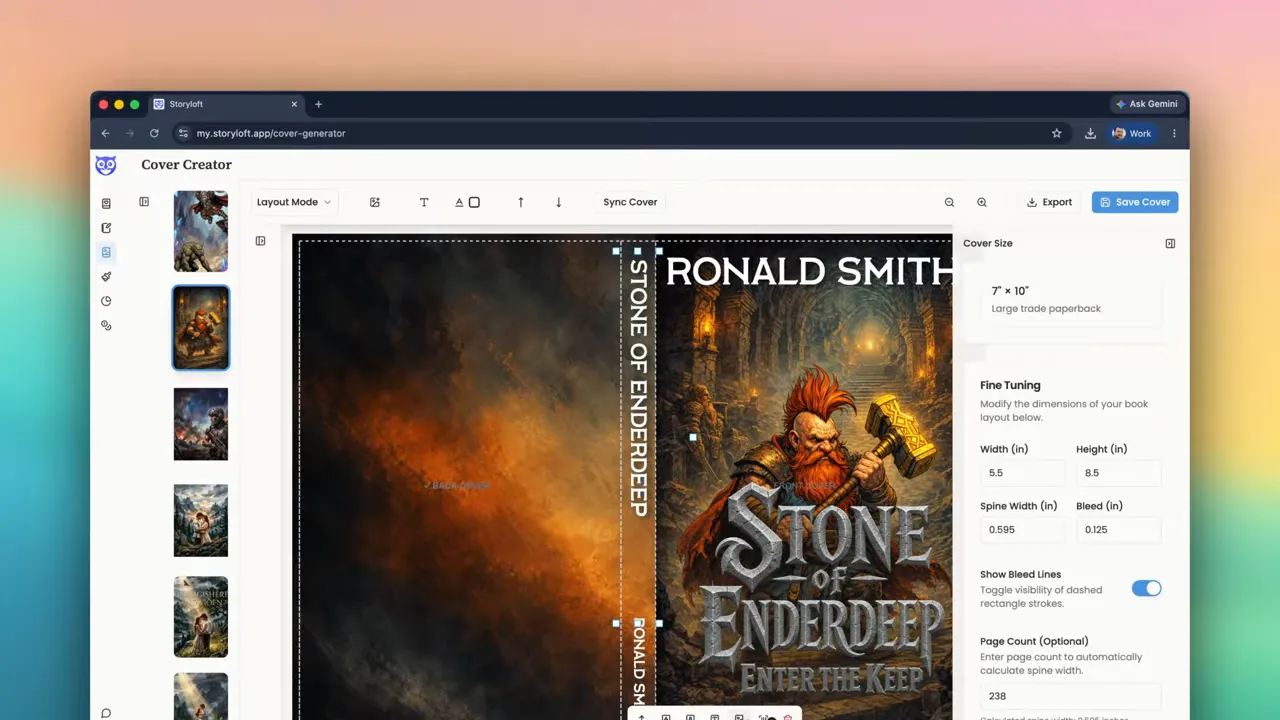Open the book library sidebar icon
This screenshot has width=1280, height=720.
click(x=106, y=204)
